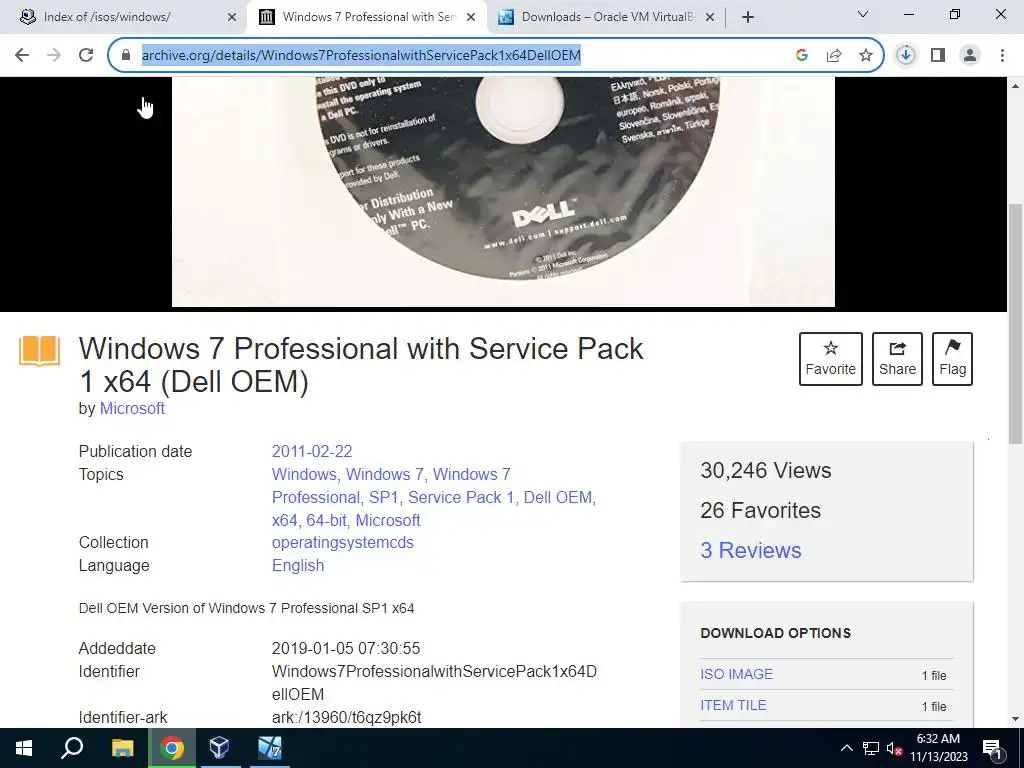Viewport: 1024px width, 768px height.
Task: Flag this archive item
Action: point(952,359)
